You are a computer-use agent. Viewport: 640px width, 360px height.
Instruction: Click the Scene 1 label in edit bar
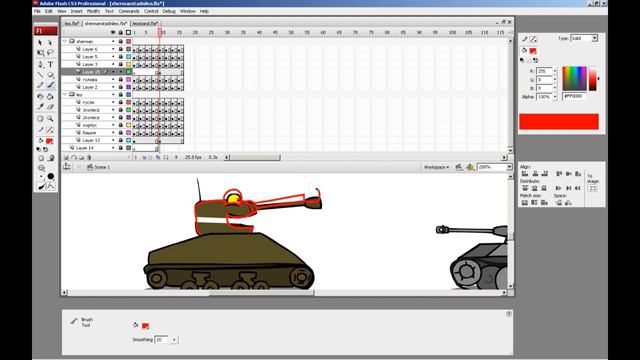(x=102, y=167)
